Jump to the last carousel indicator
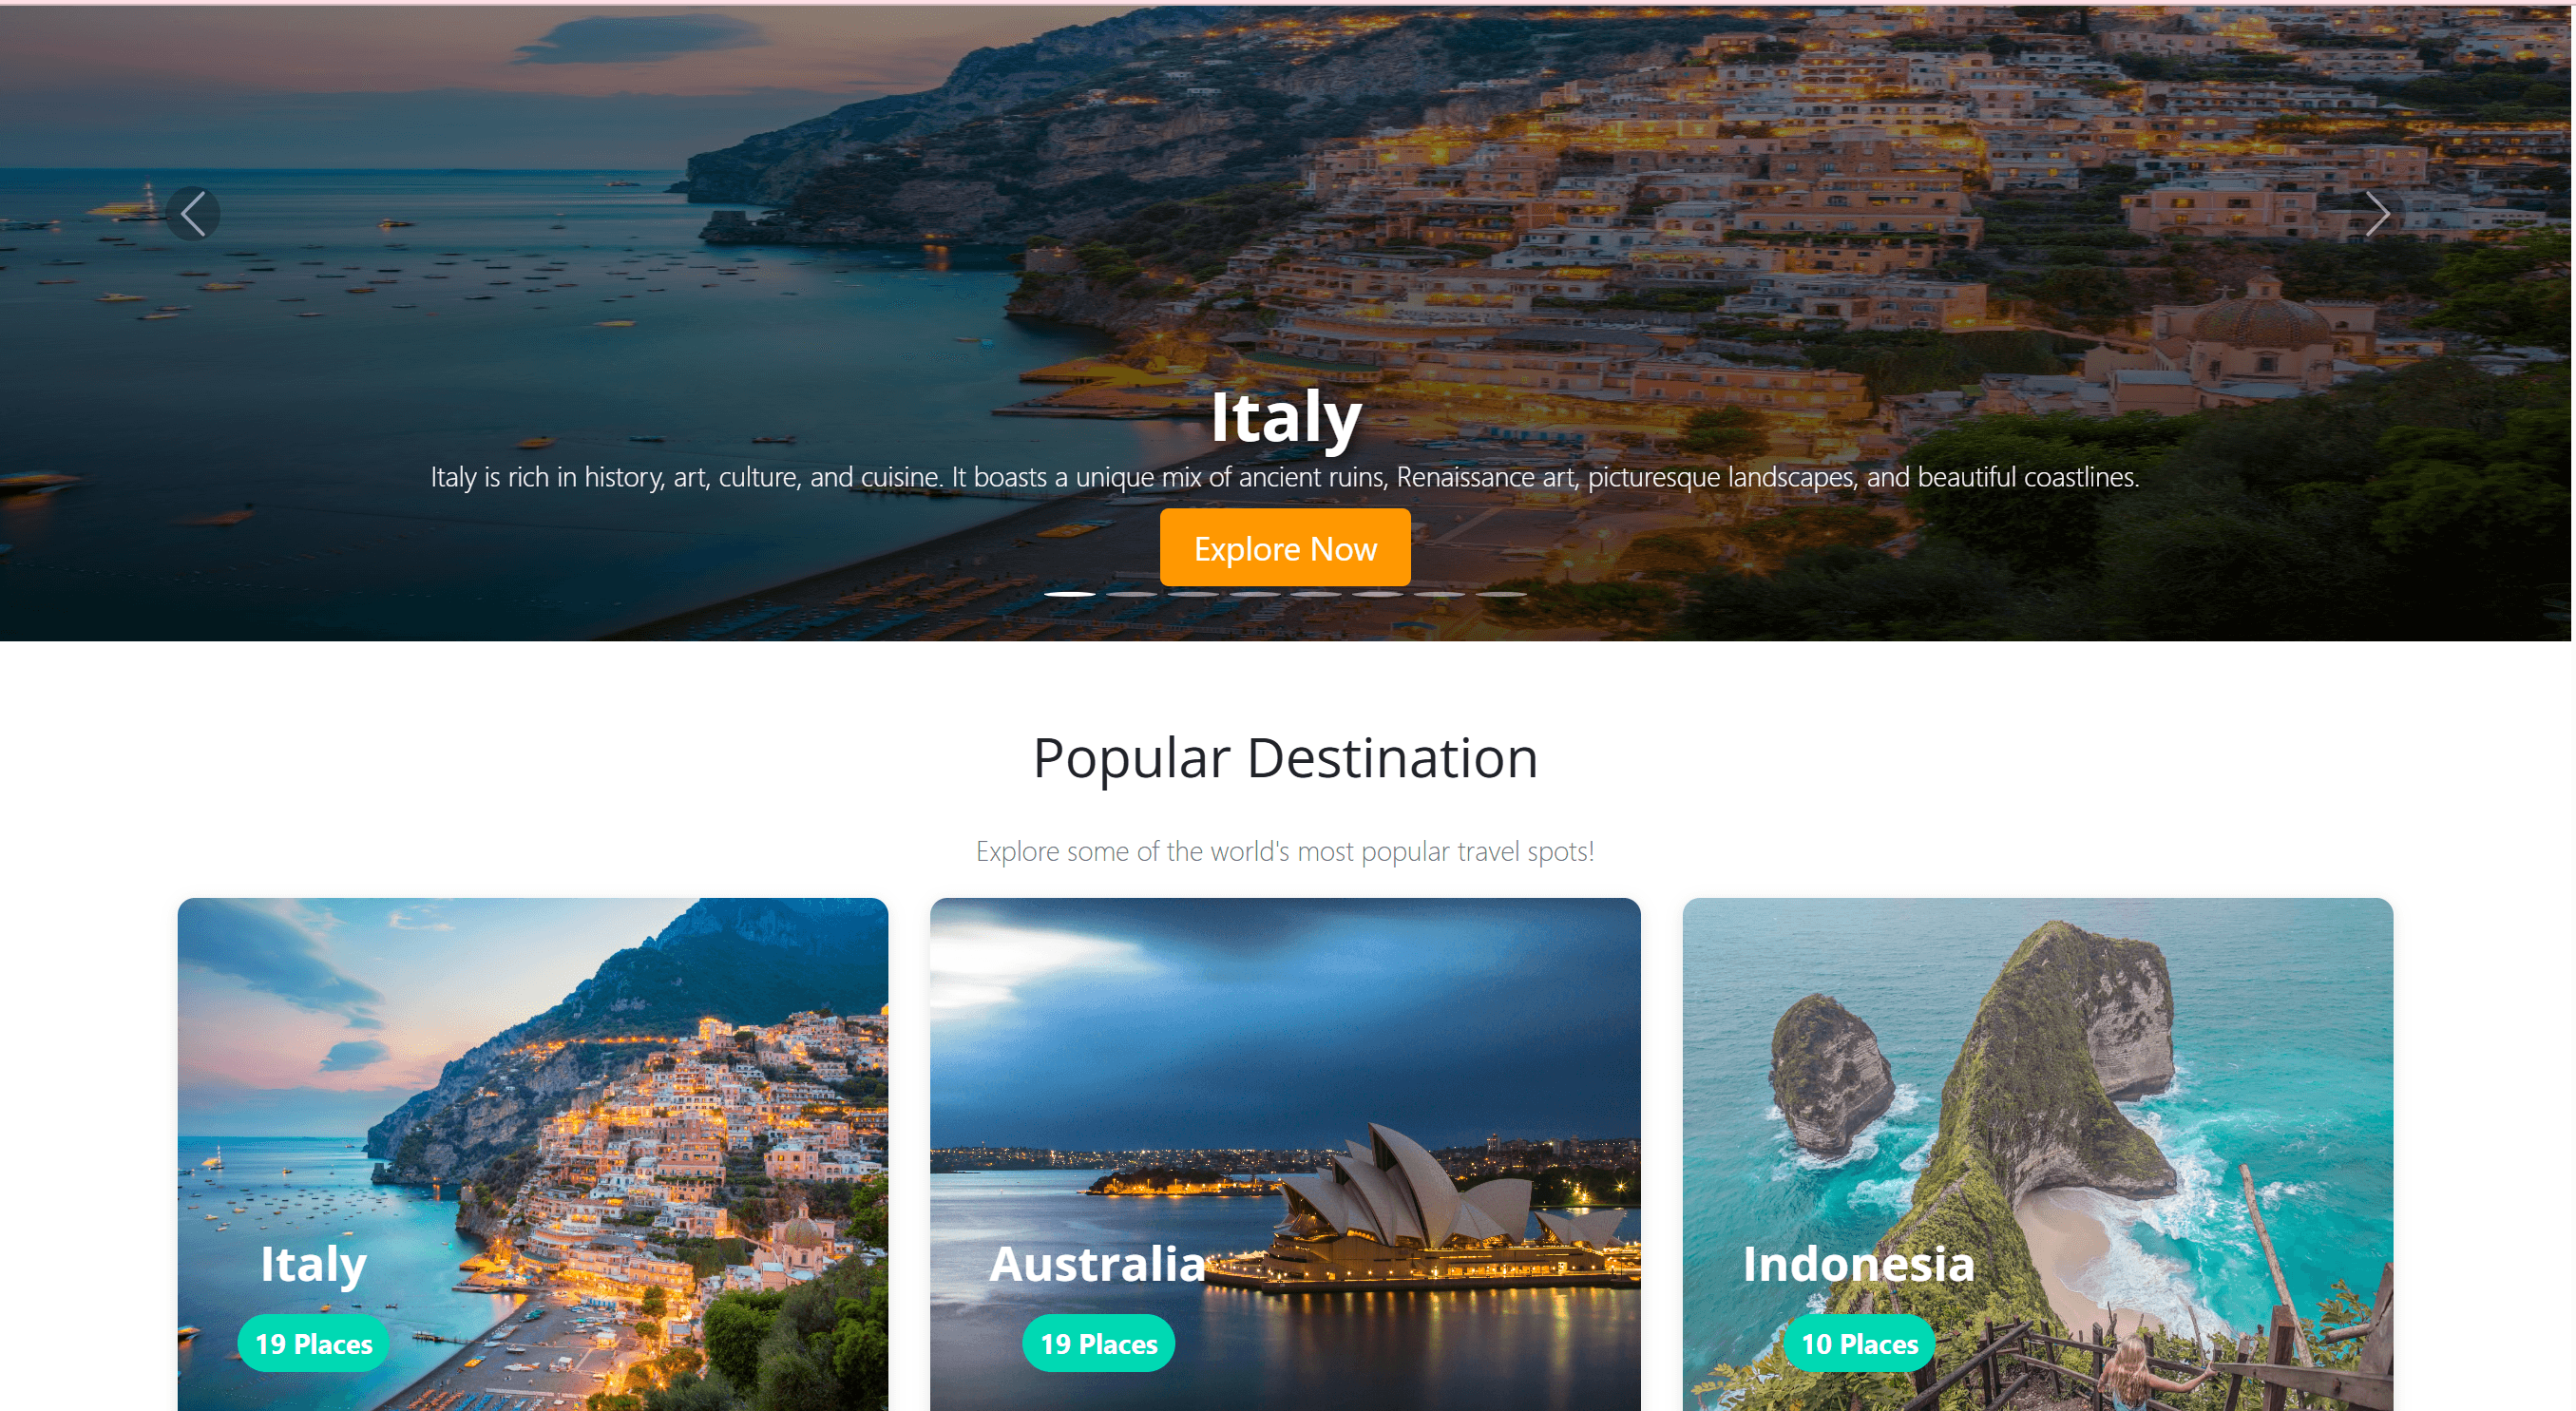Screen dimensions: 2576x1411 coord(1501,594)
